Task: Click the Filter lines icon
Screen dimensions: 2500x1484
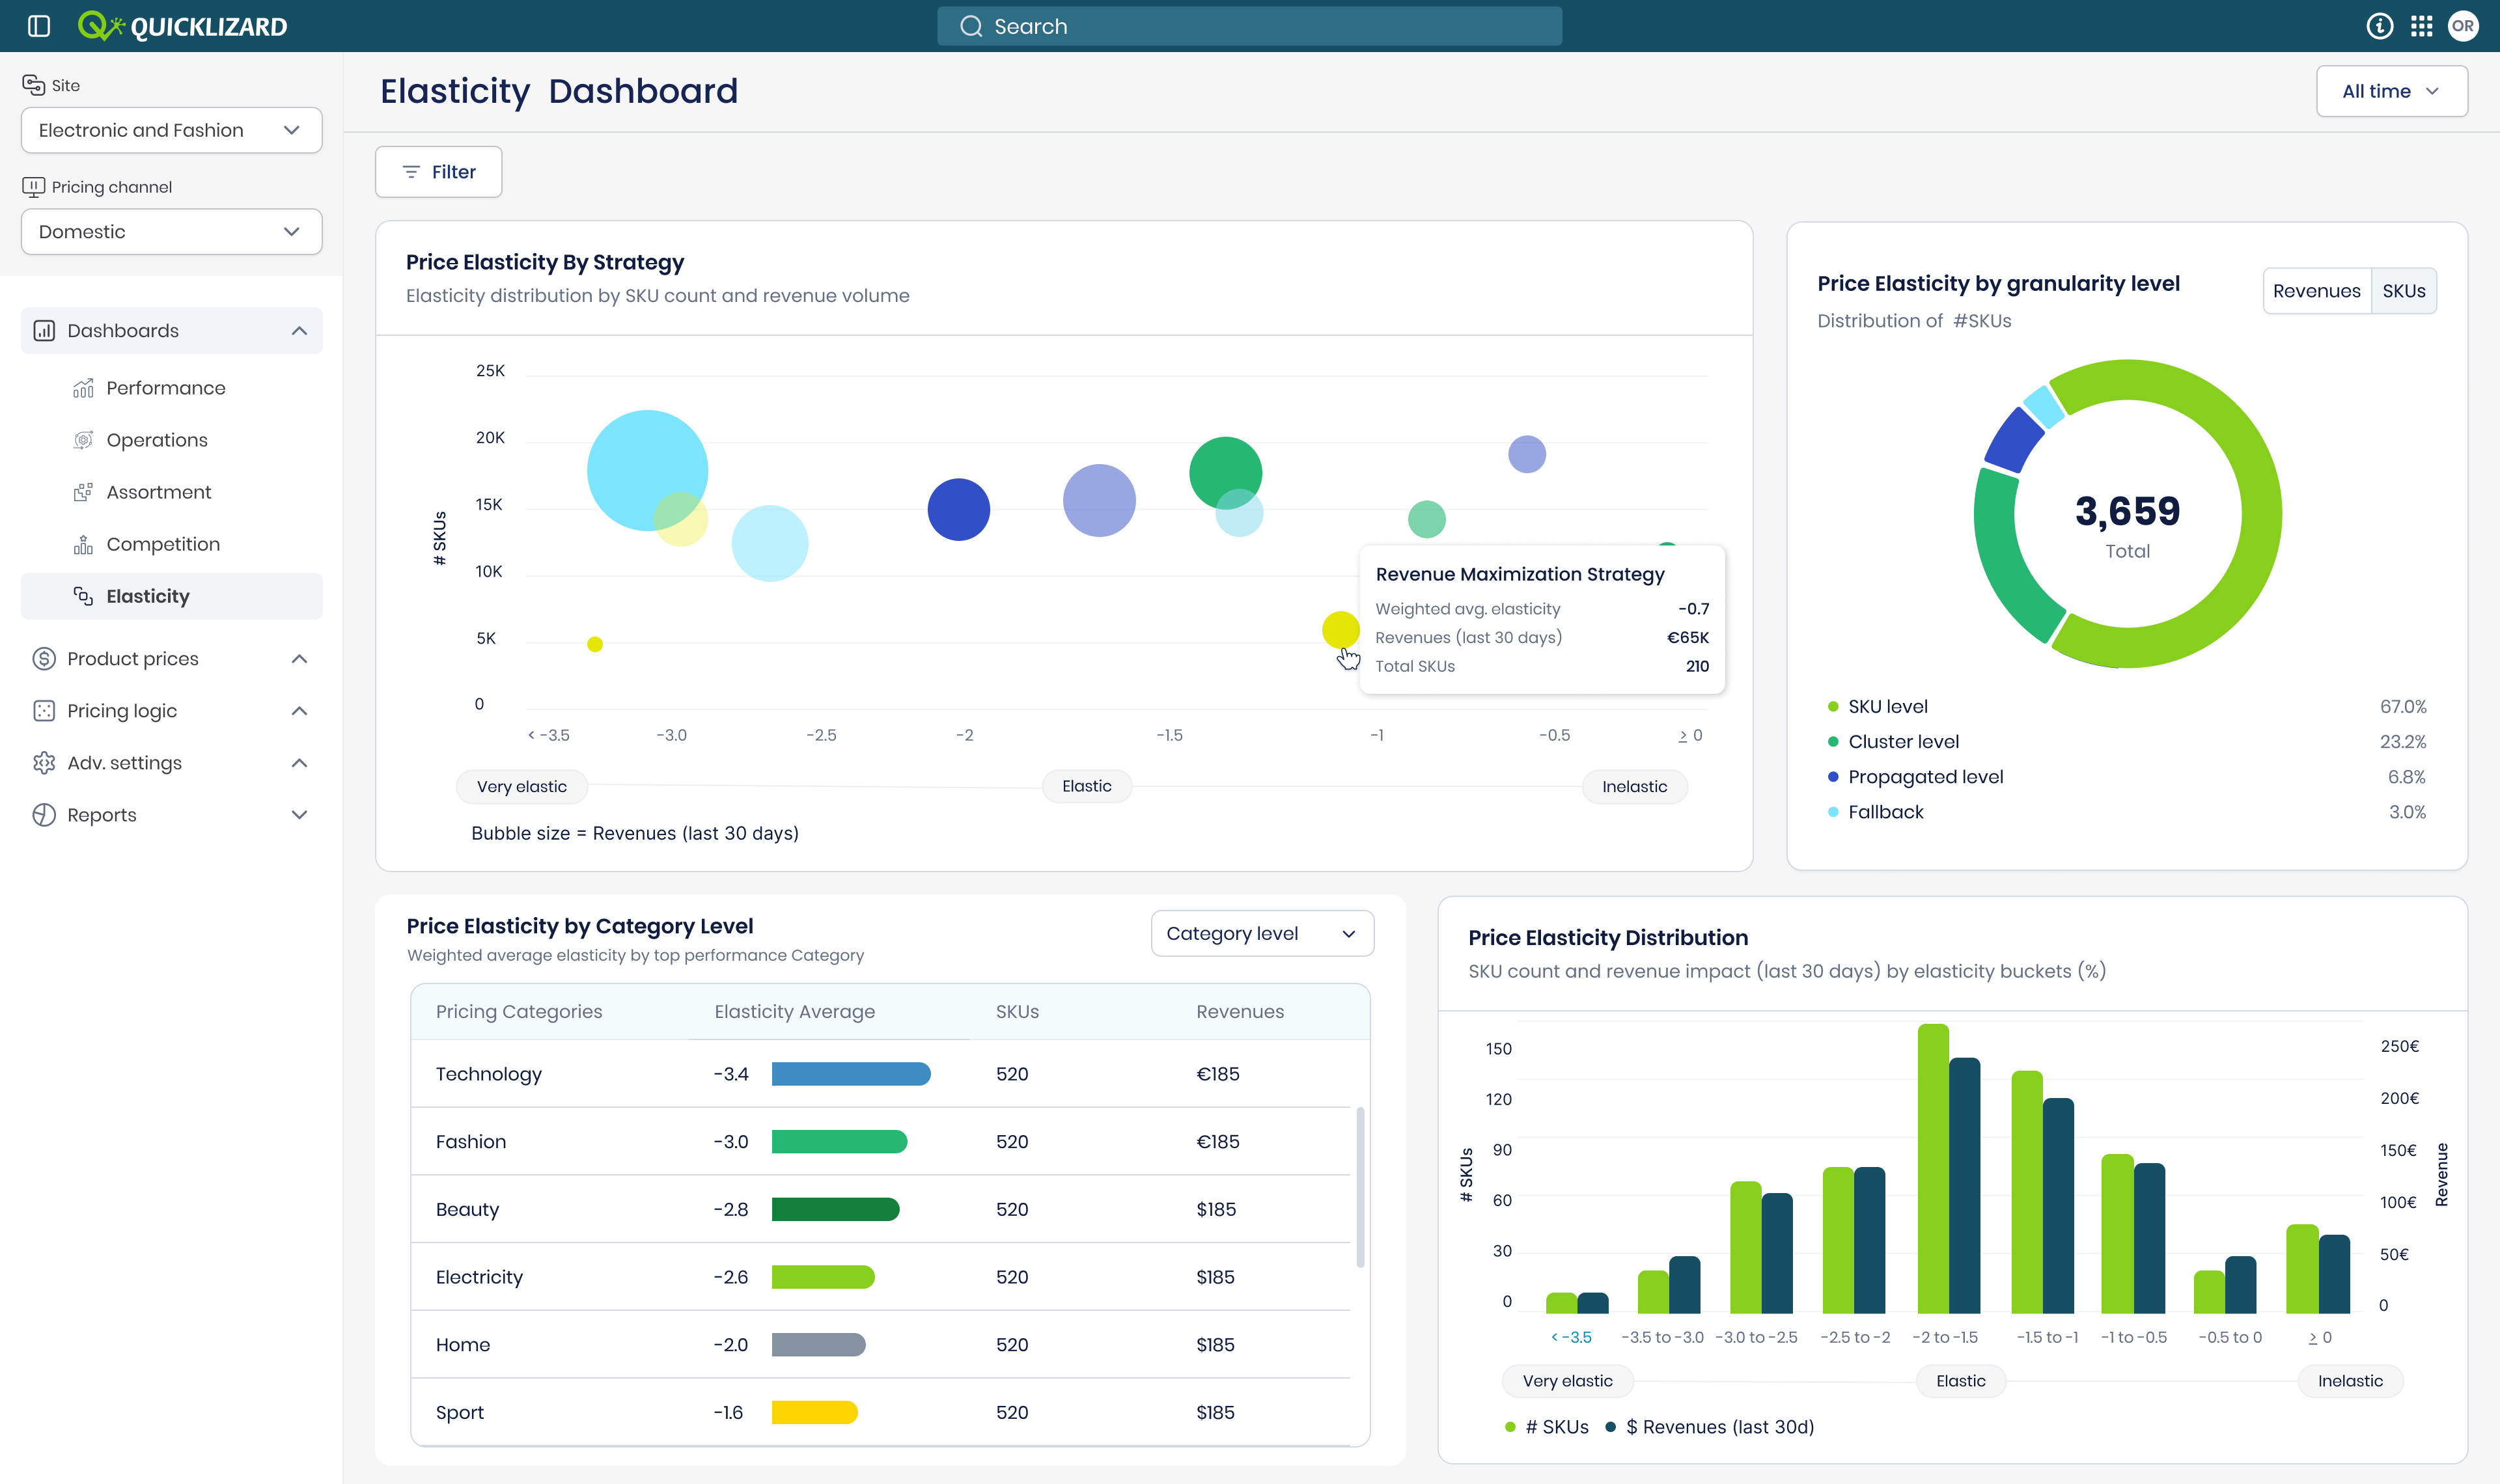Action: pos(411,172)
